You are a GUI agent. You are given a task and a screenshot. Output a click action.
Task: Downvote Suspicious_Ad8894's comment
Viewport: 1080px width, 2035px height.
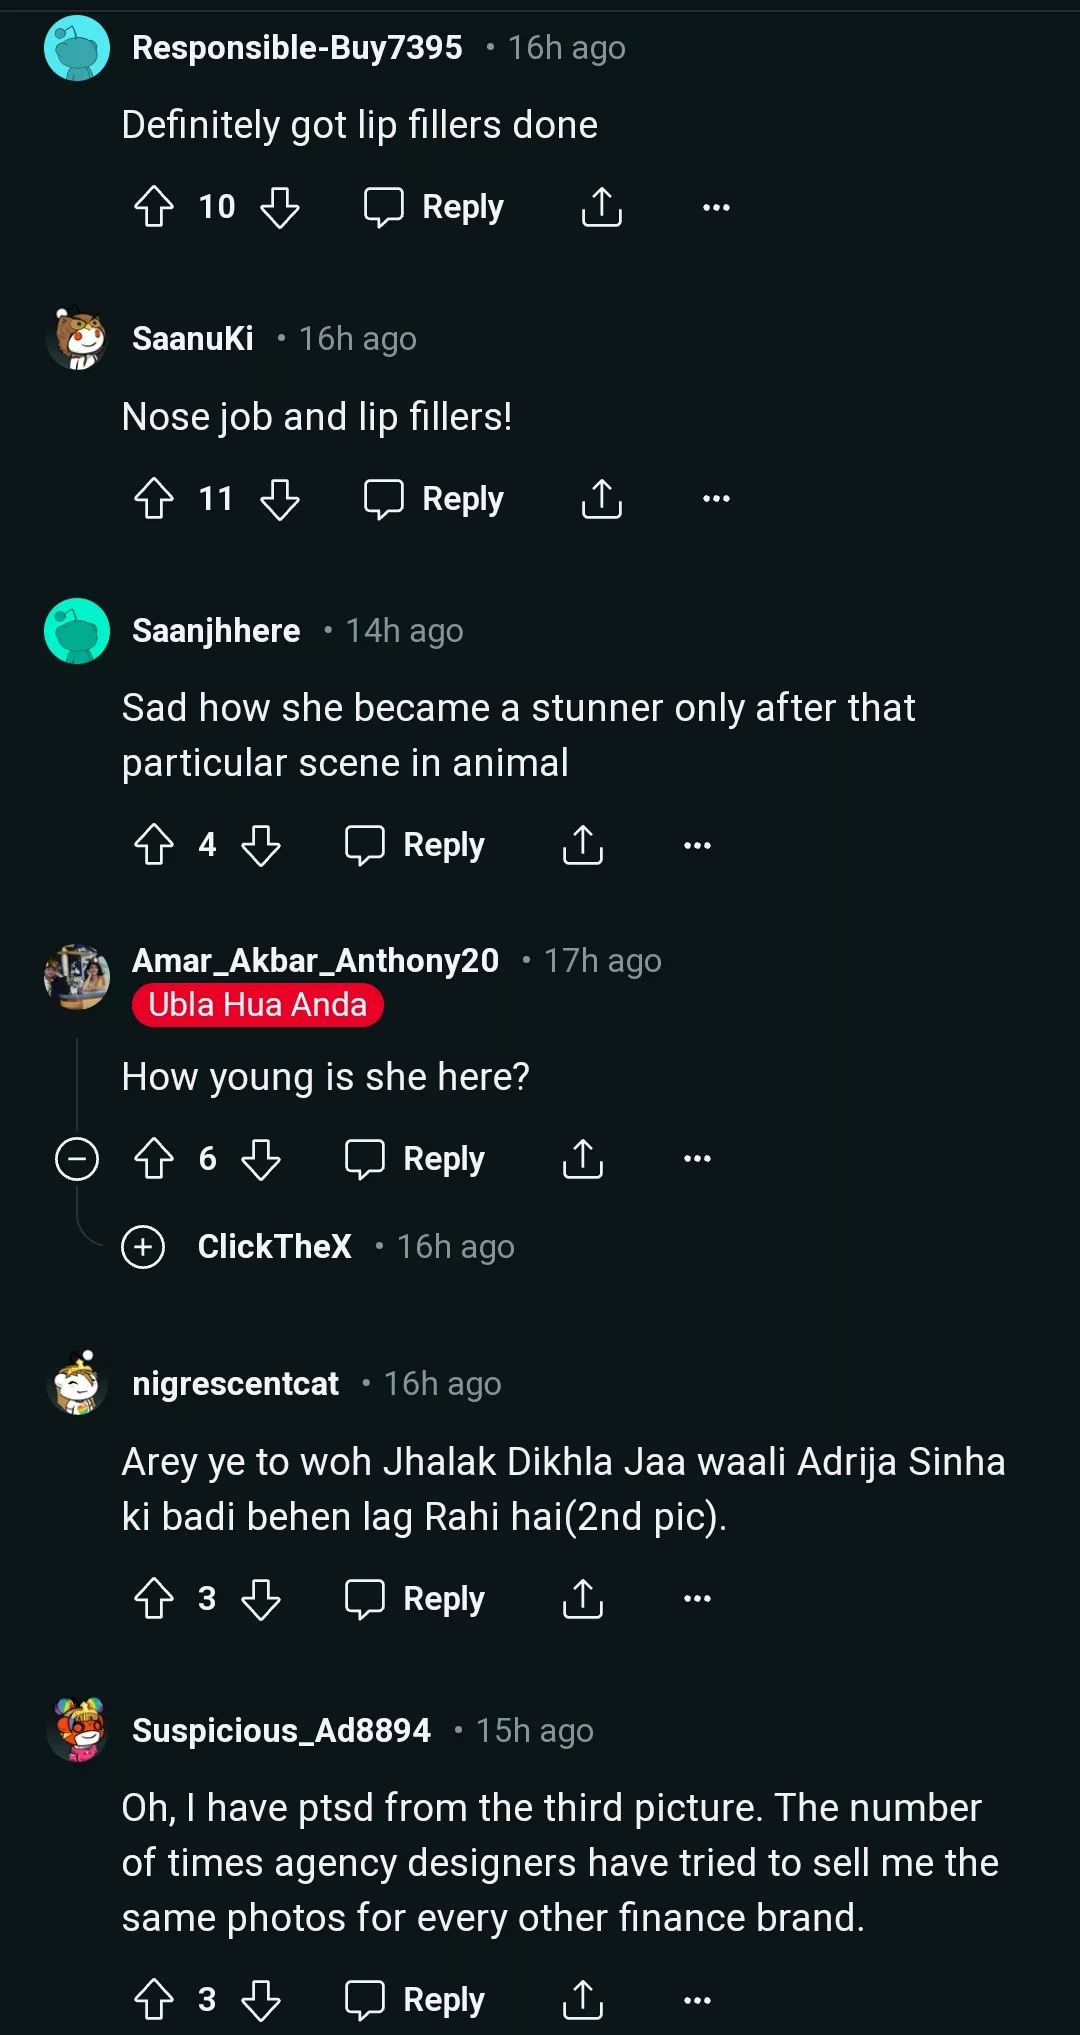pos(261,2000)
